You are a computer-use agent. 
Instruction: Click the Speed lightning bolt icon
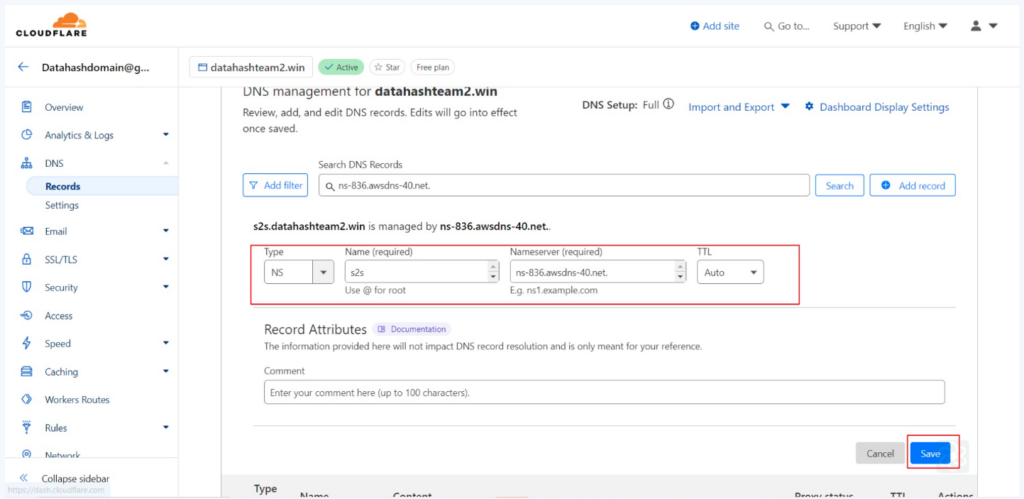27,343
